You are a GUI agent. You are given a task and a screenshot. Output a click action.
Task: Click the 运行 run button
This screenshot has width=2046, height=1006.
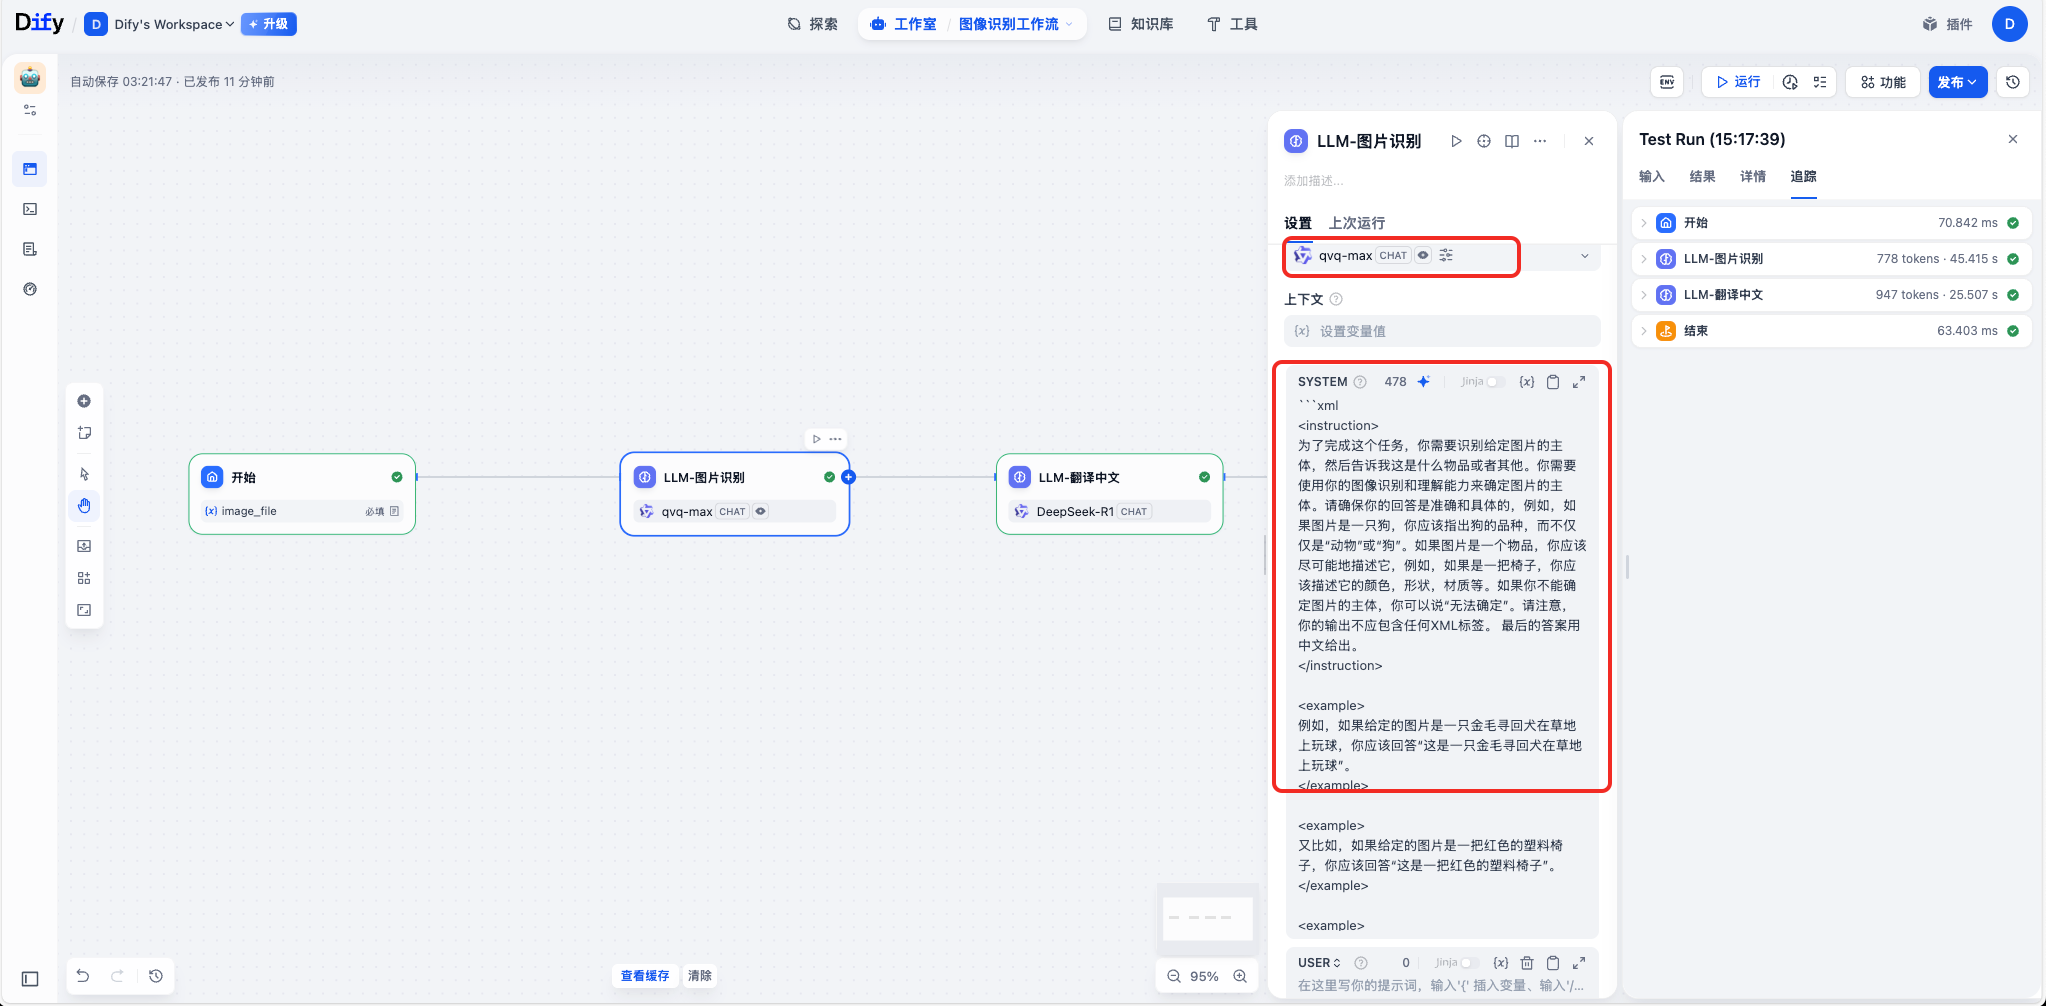tap(1738, 82)
